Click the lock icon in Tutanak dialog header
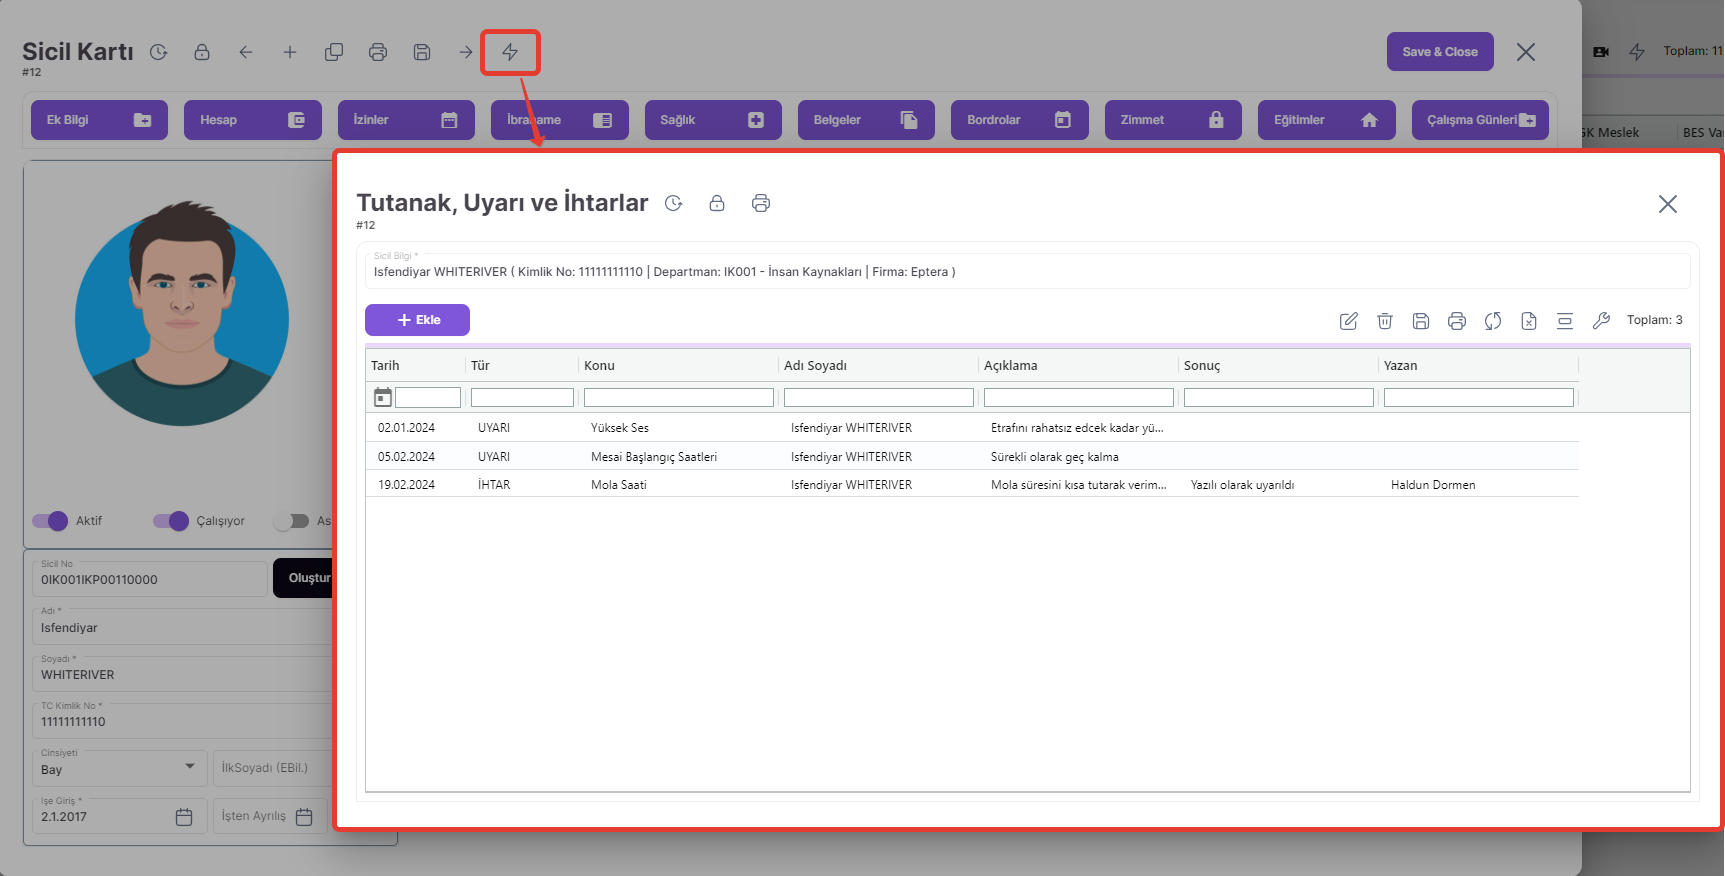This screenshot has width=1725, height=876. pos(717,203)
